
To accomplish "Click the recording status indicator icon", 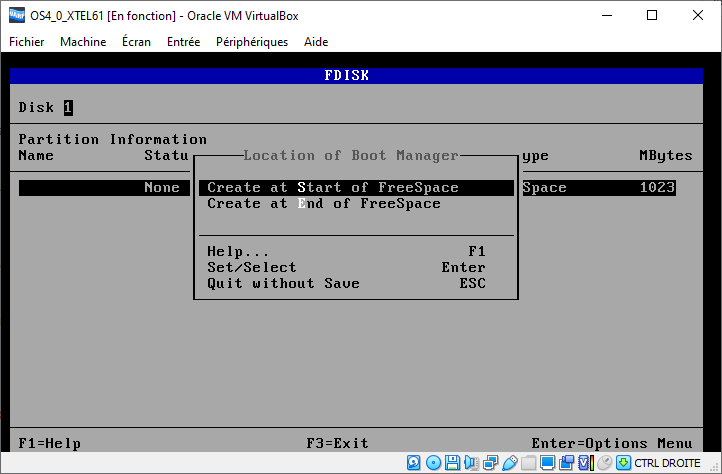I will [x=566, y=463].
